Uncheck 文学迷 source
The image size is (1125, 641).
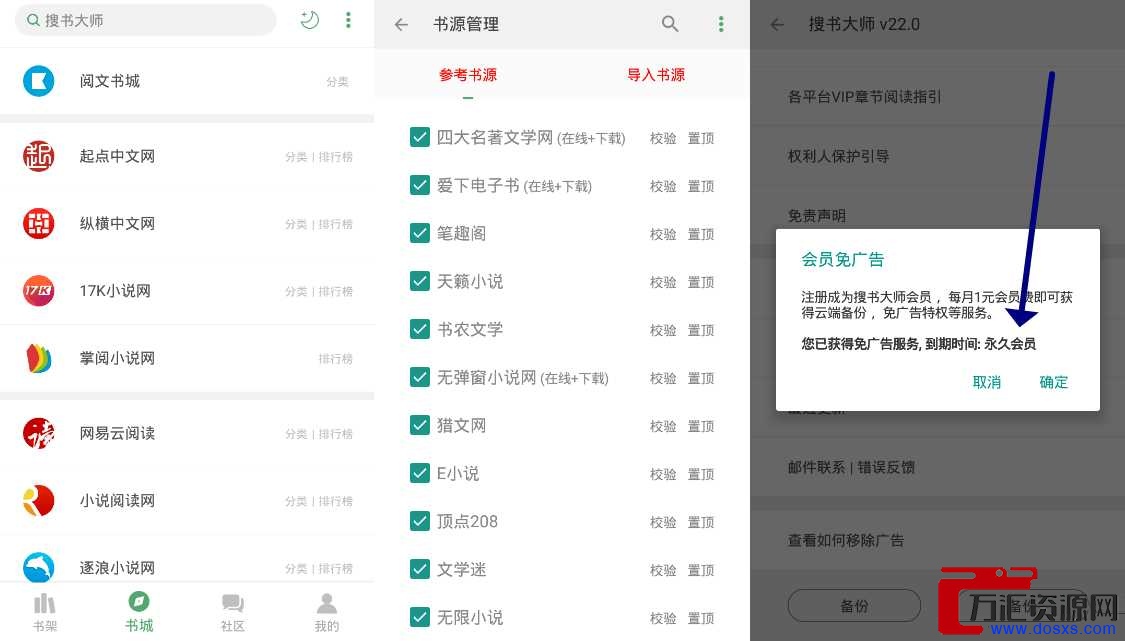pos(420,570)
